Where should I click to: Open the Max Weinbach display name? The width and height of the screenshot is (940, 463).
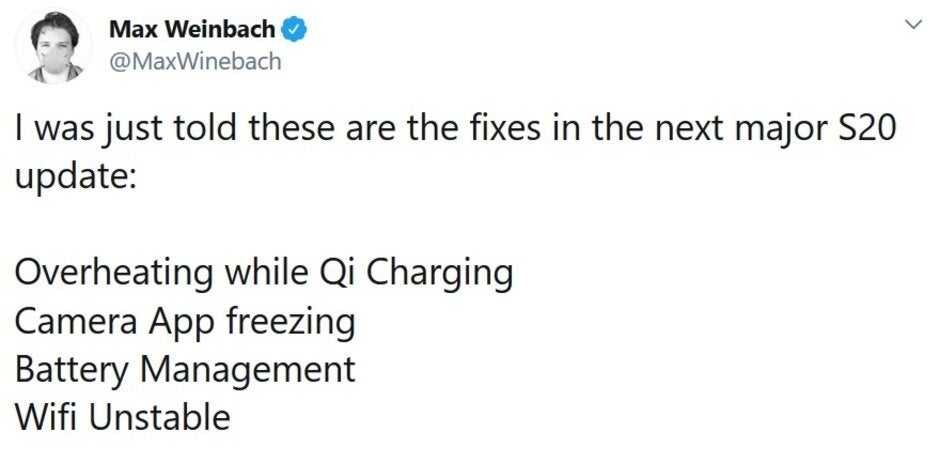[x=192, y=30]
